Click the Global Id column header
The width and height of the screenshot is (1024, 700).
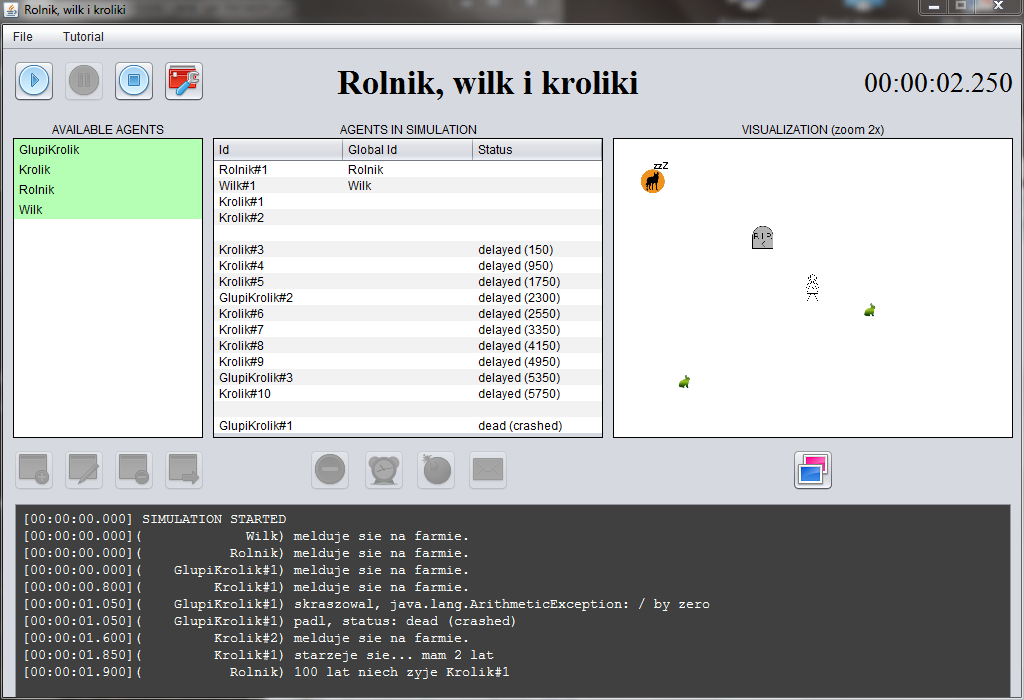click(407, 150)
